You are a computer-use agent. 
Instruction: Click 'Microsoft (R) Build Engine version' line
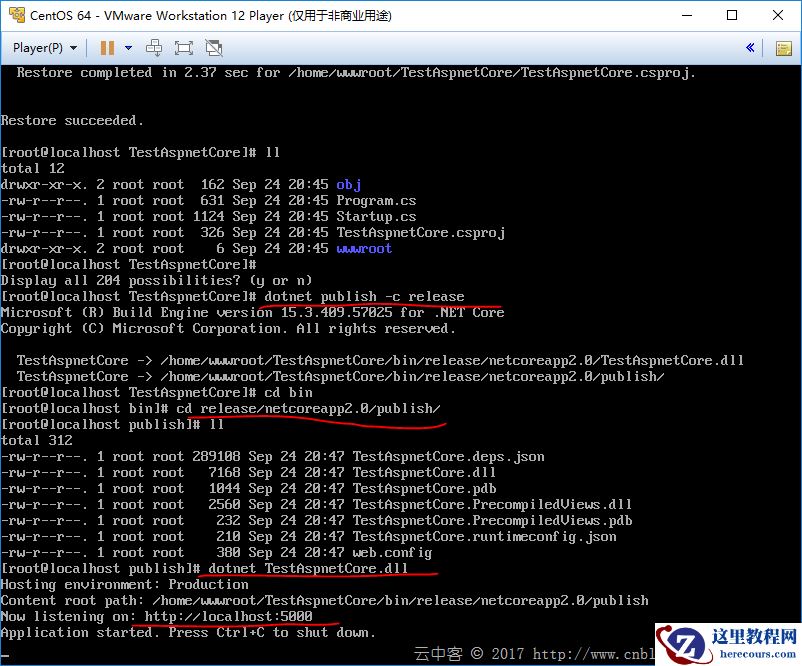253,312
